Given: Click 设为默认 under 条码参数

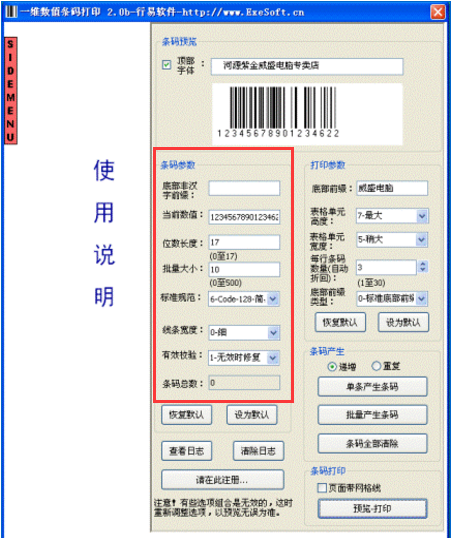Looking at the screenshot, I should coord(252,415).
